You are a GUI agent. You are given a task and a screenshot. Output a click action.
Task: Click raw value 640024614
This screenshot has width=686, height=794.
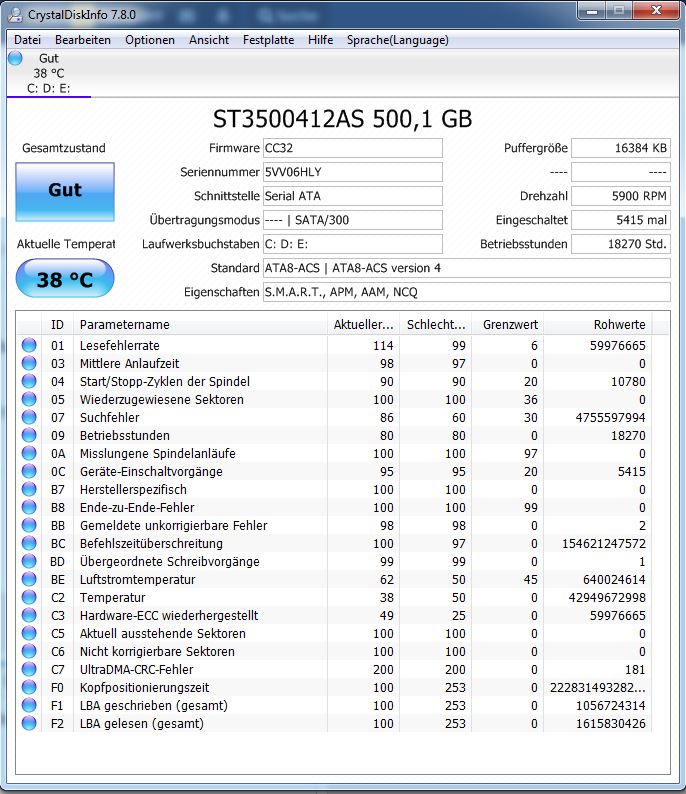[614, 580]
